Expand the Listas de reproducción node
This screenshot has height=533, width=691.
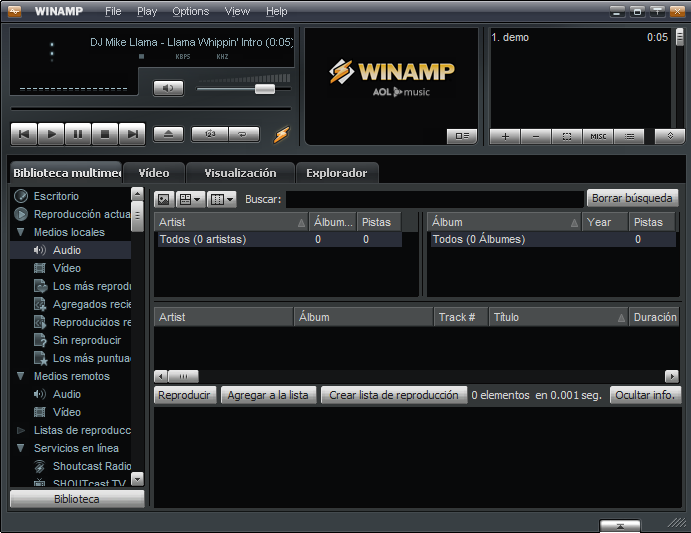click(20, 430)
